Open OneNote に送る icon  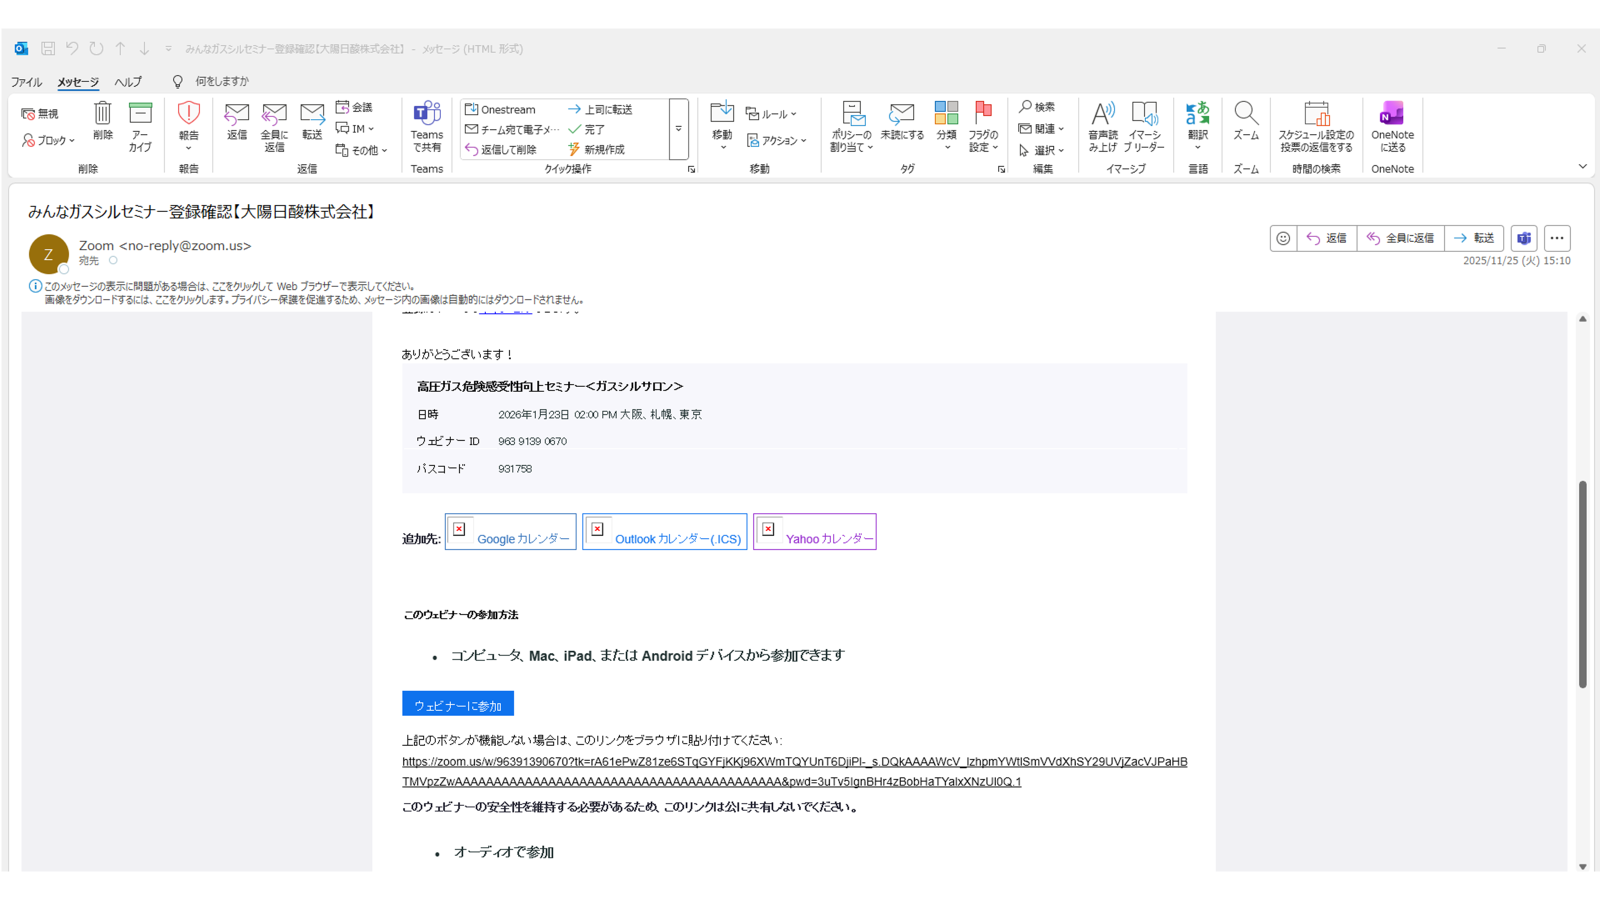point(1392,127)
